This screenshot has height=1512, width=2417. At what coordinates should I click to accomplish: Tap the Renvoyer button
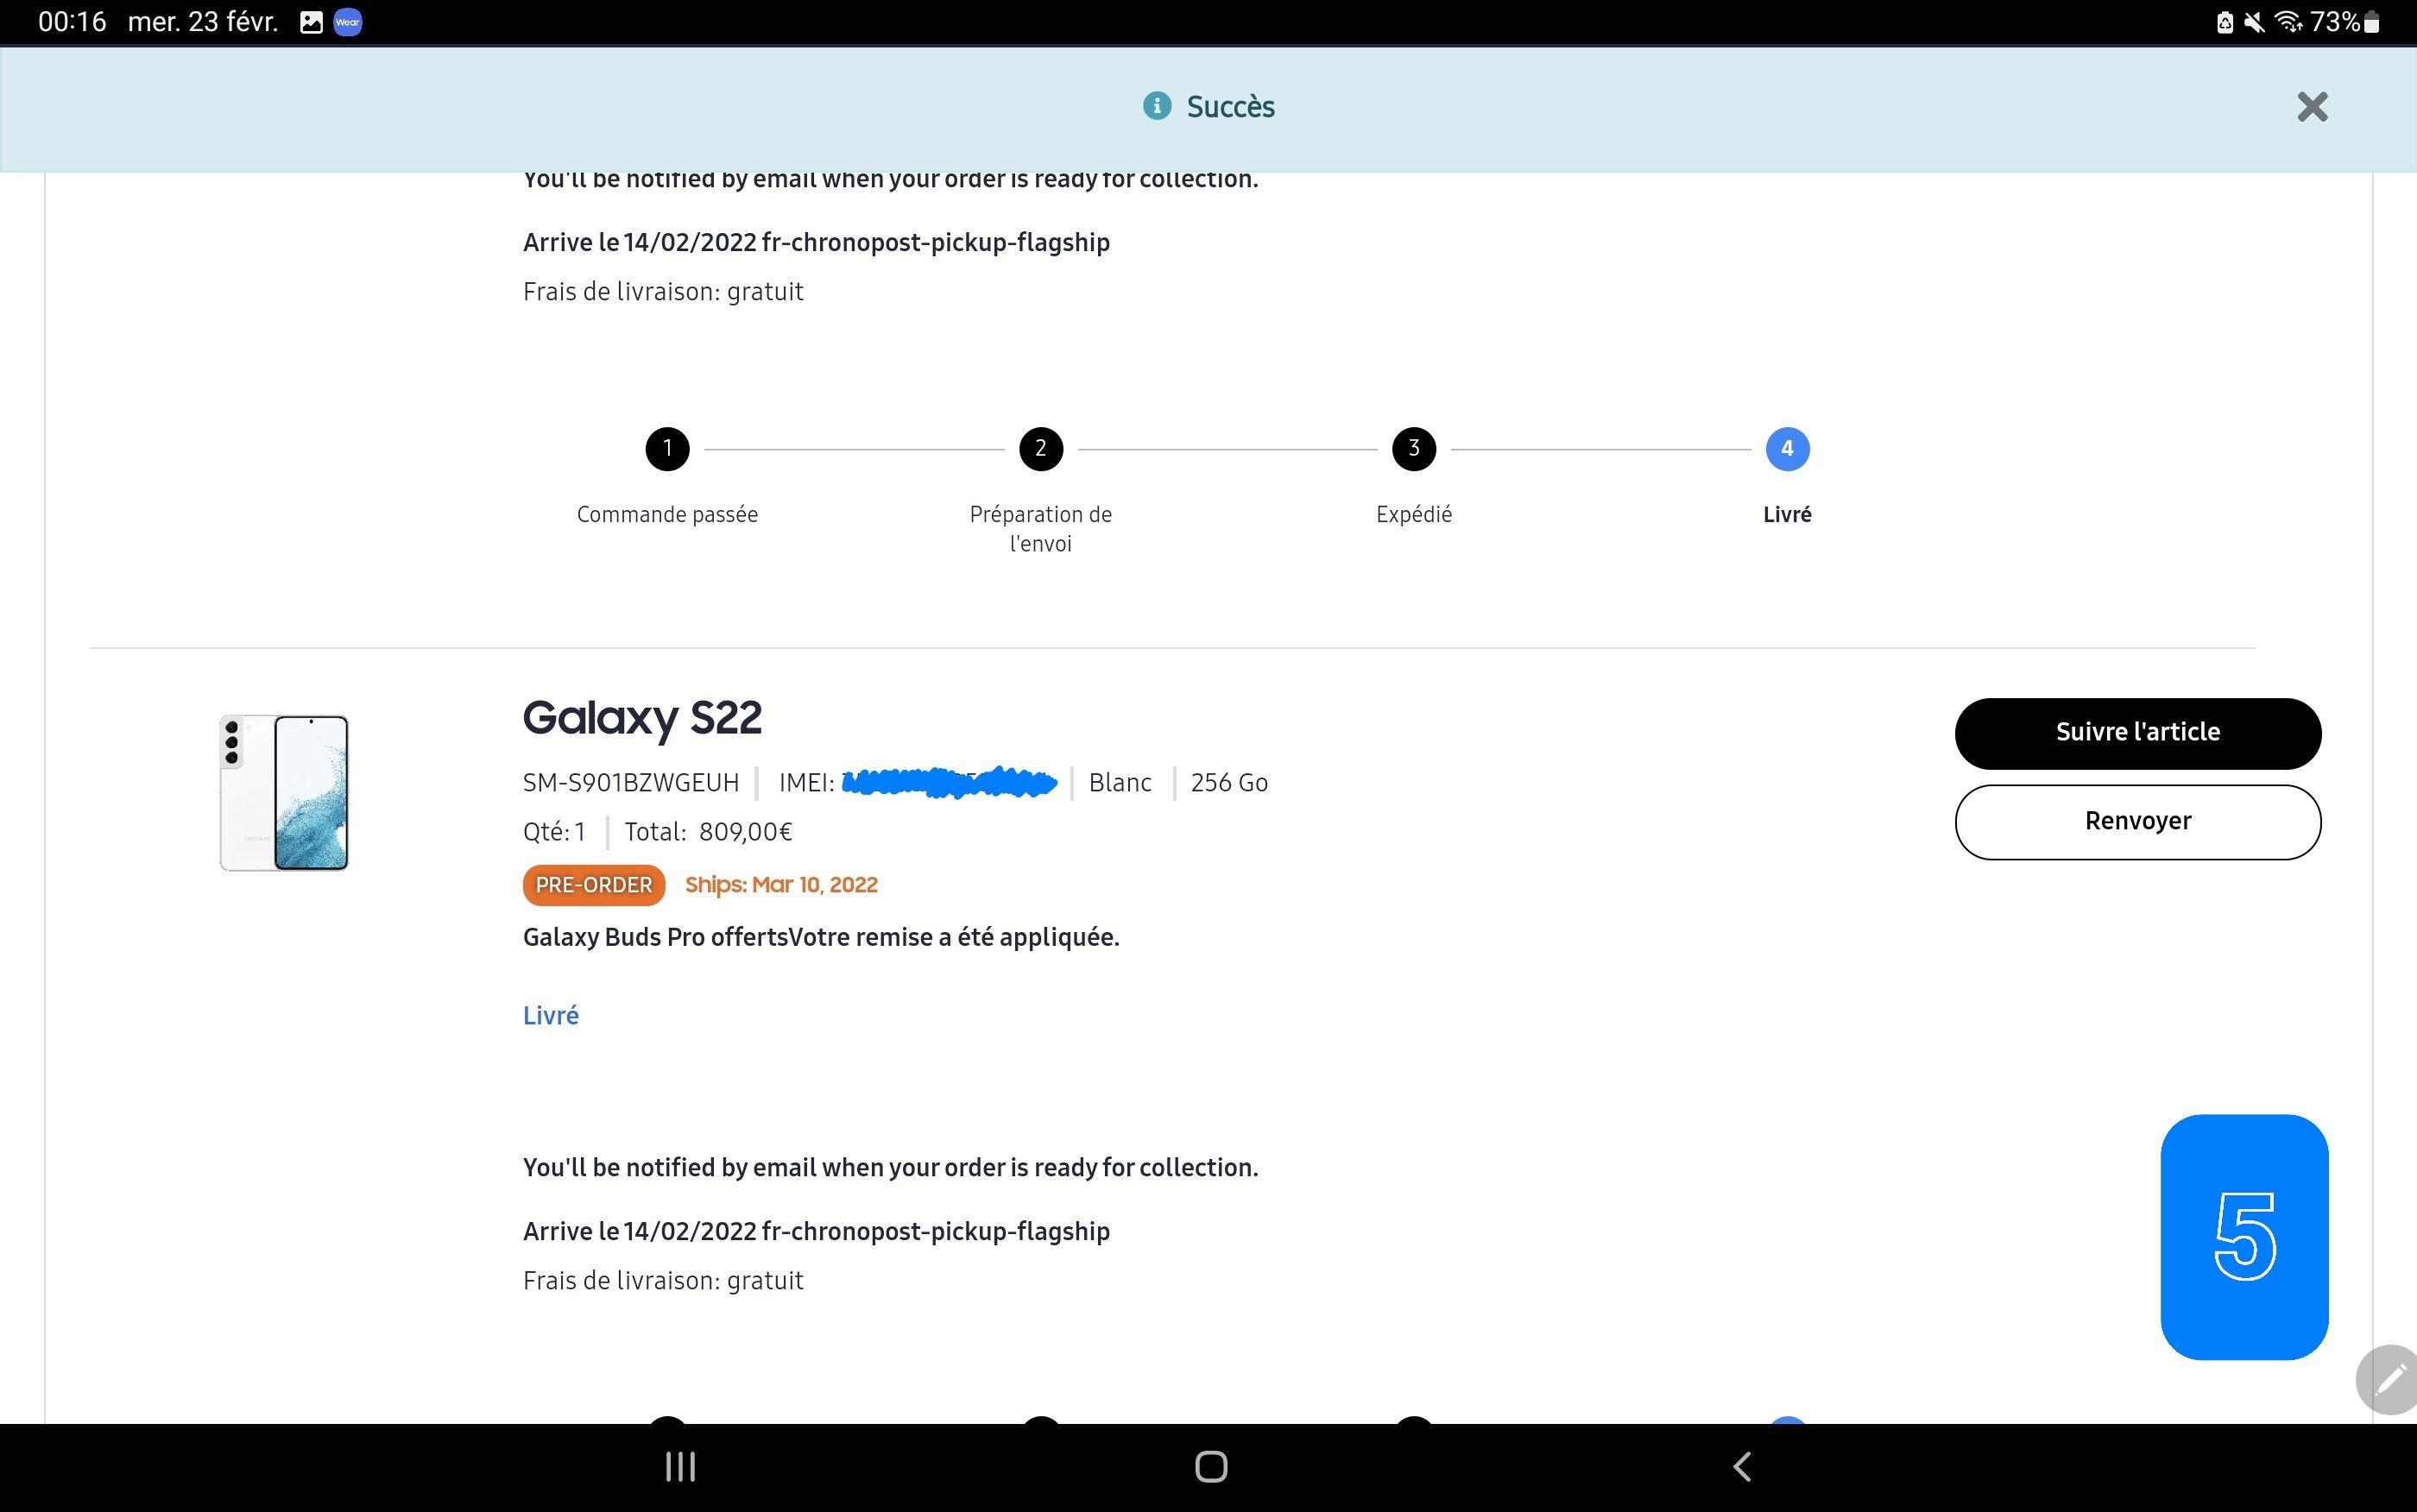2138,821
